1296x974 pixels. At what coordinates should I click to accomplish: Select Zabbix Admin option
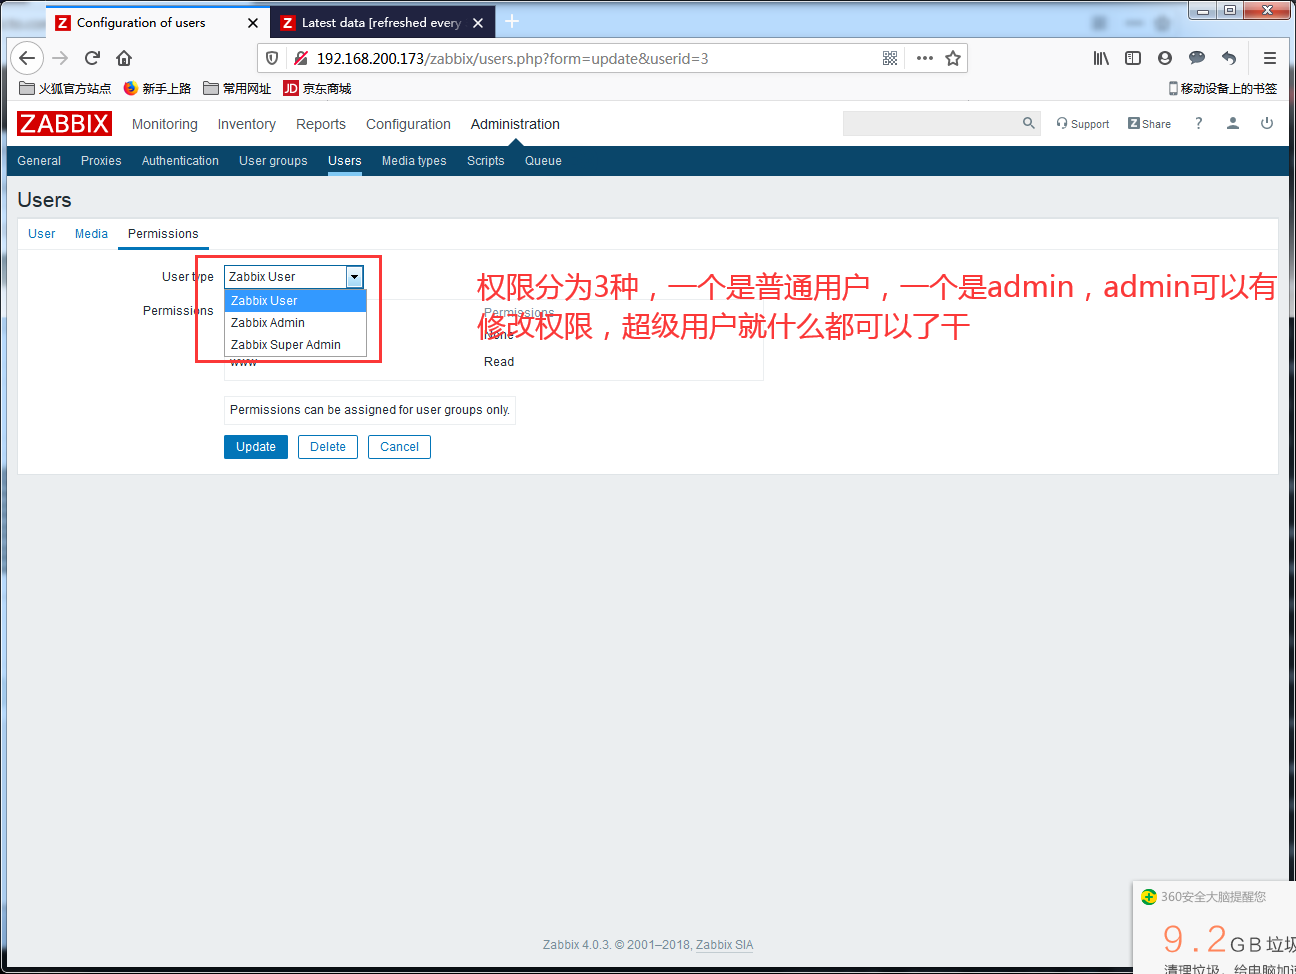pos(296,323)
